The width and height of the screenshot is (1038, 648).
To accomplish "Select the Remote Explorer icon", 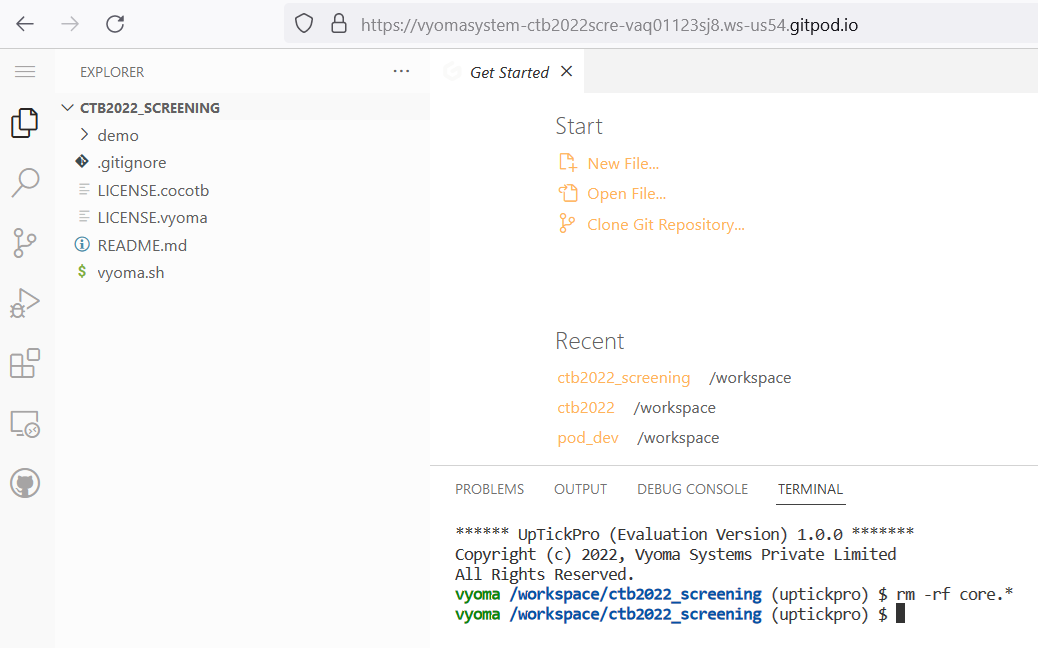I will pyautogui.click(x=24, y=423).
